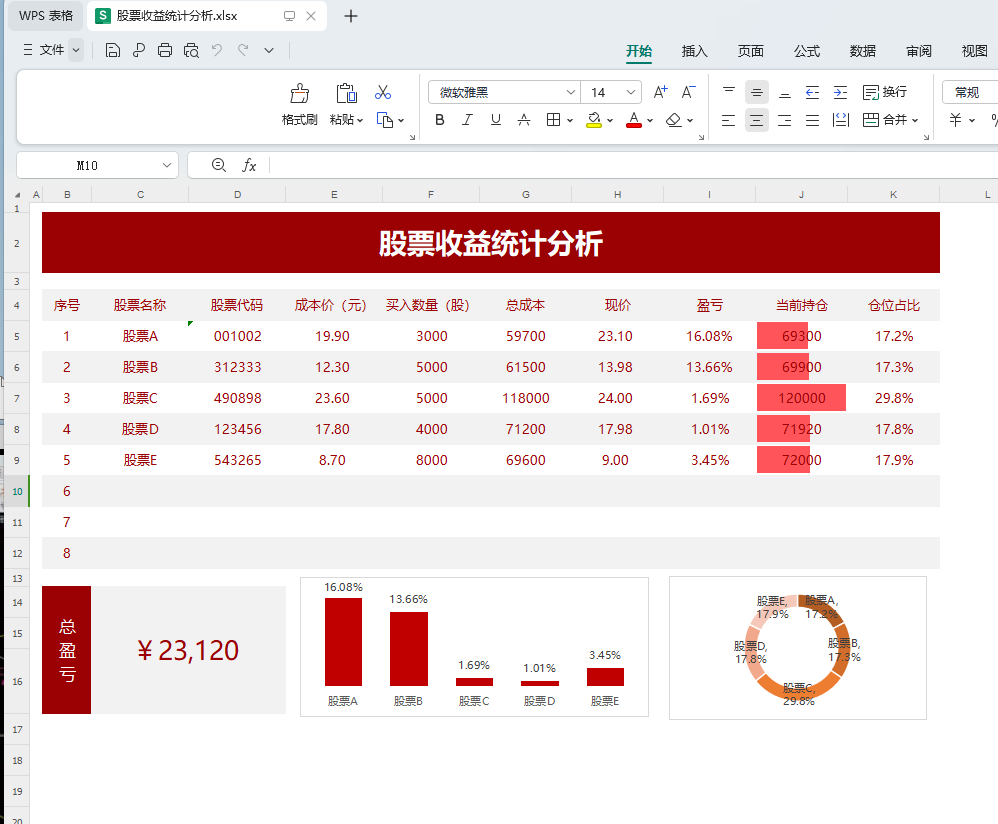Click the Cut scissors icon

point(382,91)
